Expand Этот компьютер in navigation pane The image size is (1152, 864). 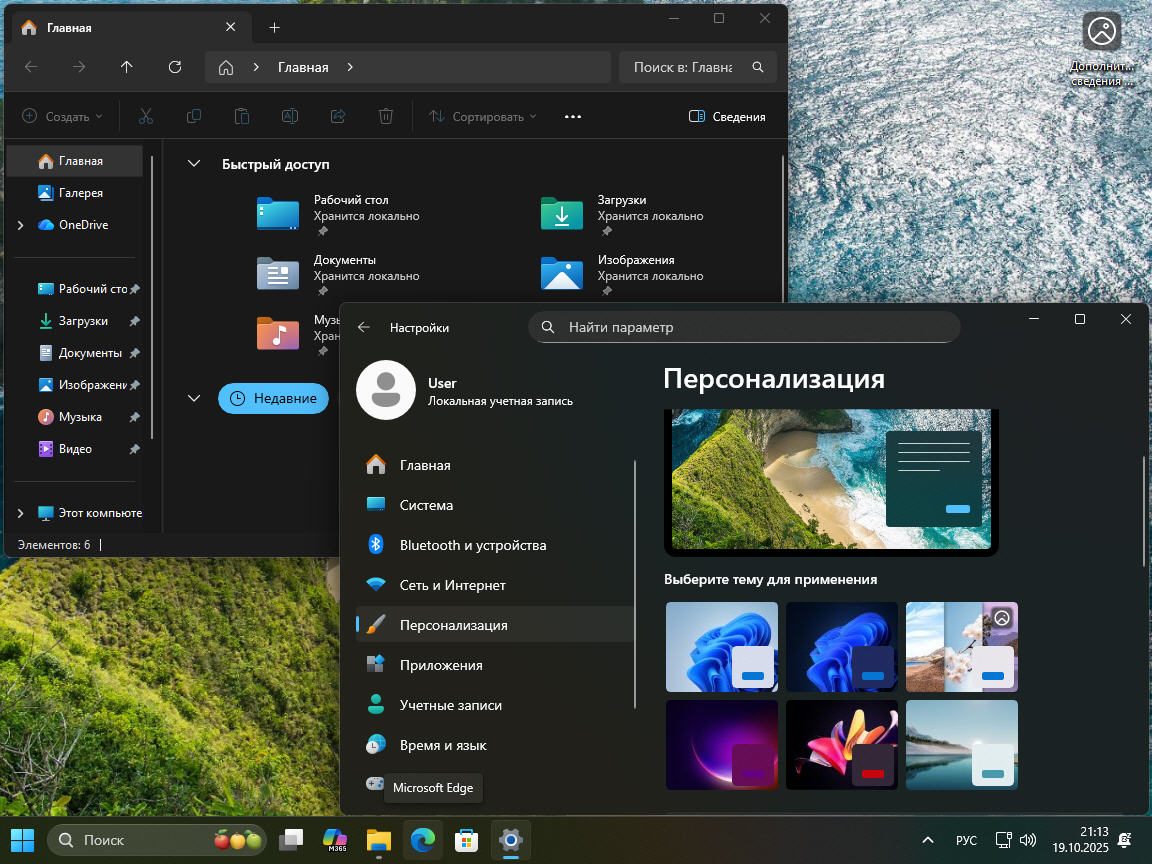click(21, 514)
